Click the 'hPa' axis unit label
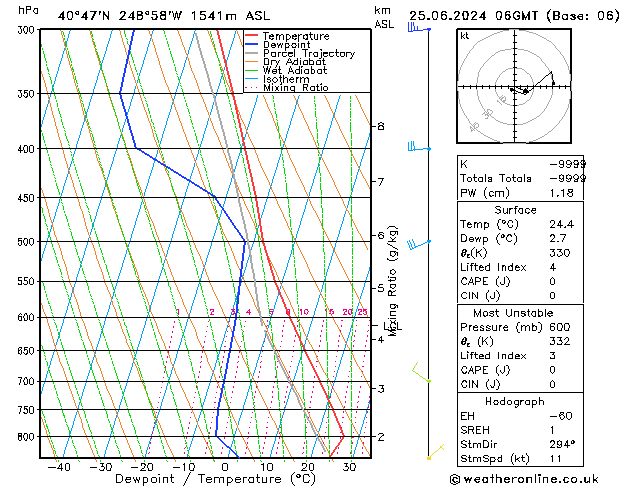 click(x=28, y=10)
